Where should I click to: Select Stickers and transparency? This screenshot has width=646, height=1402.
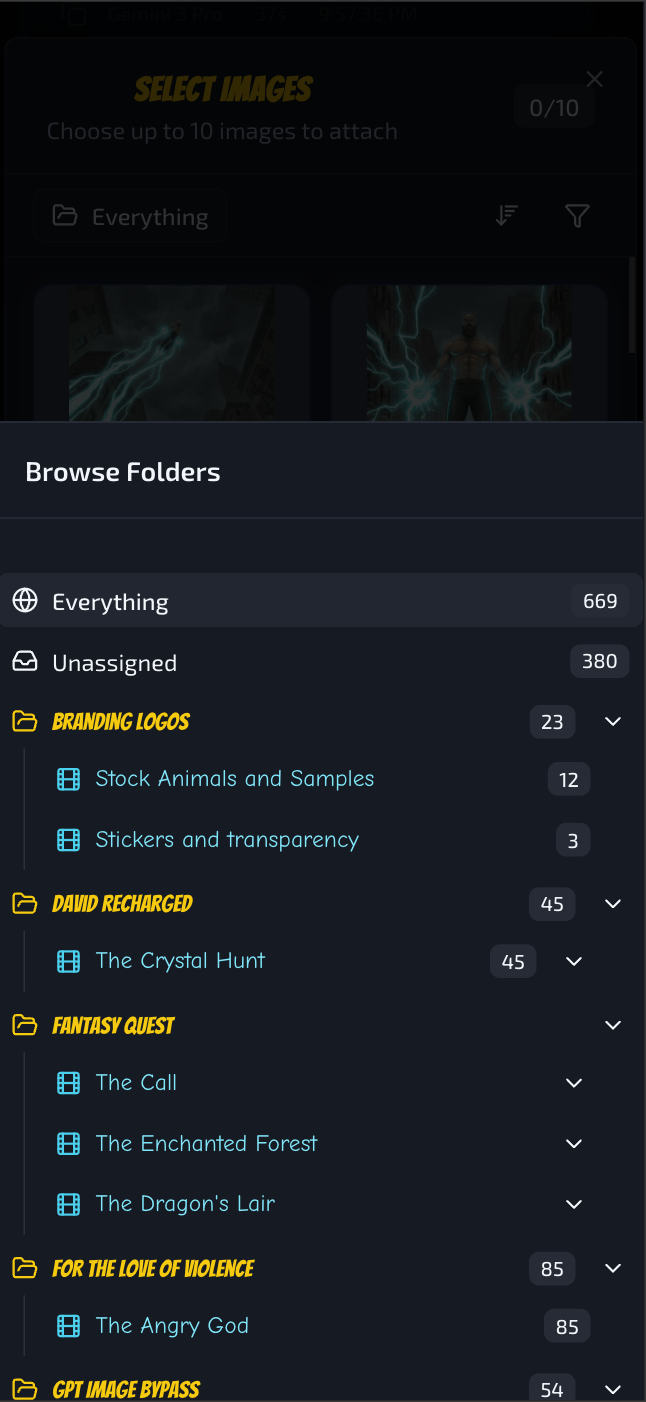click(x=227, y=840)
